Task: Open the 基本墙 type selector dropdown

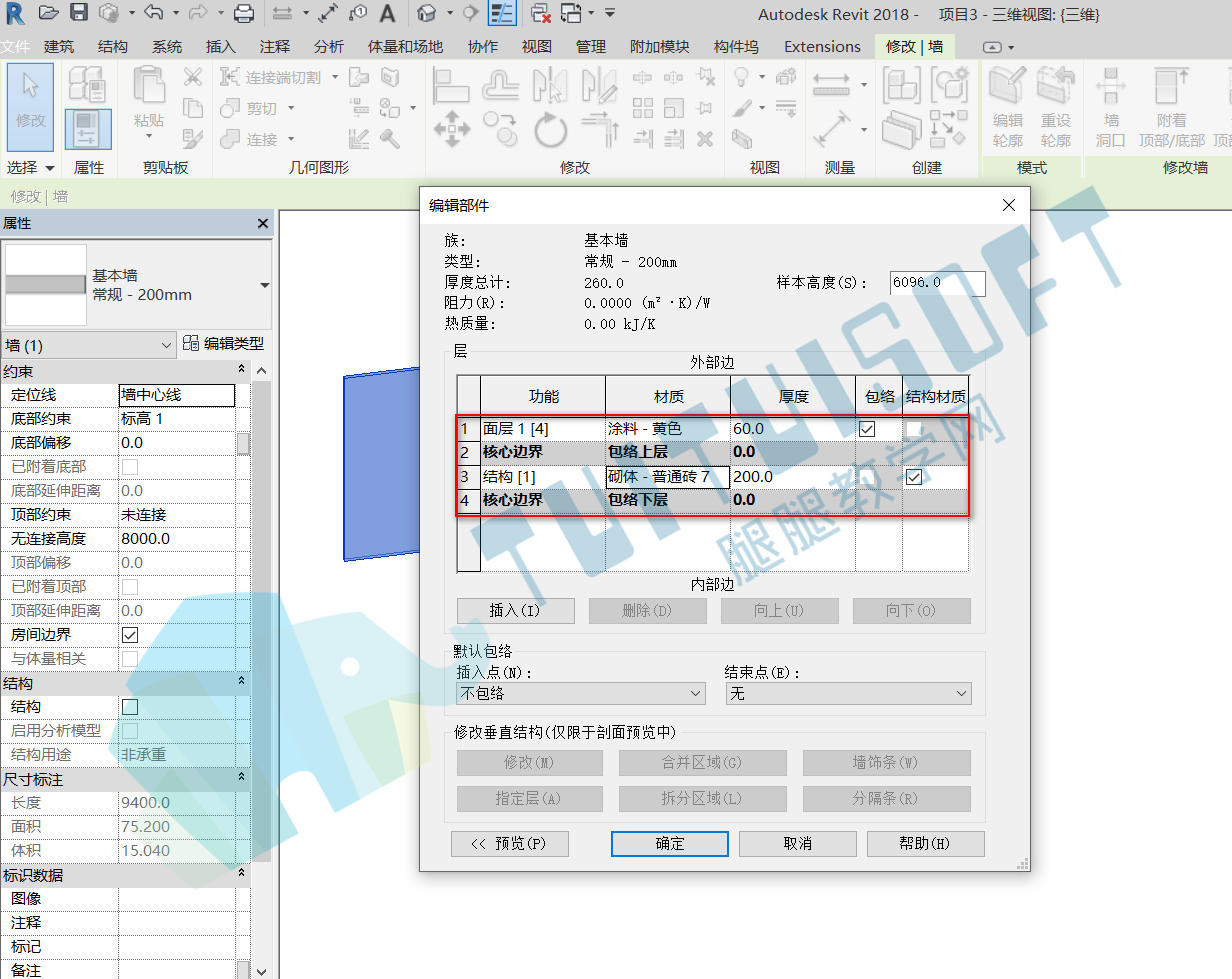Action: [137, 285]
